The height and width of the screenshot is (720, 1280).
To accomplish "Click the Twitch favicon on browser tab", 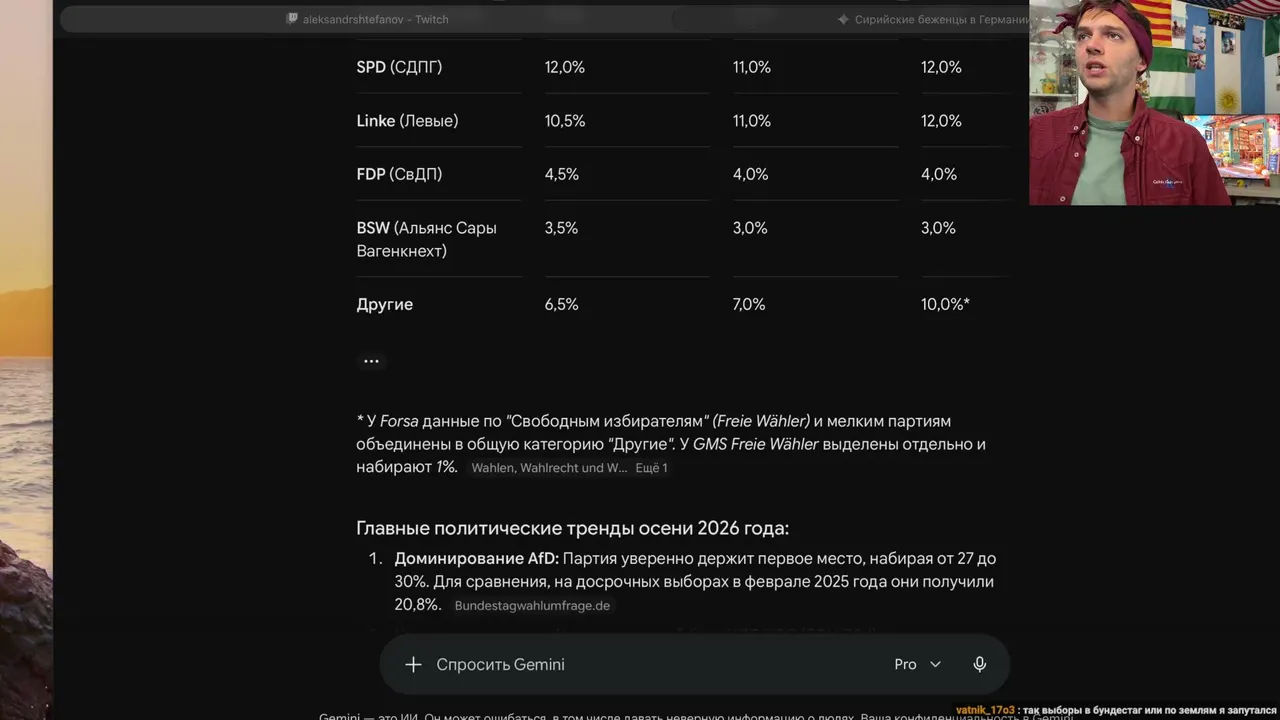I will pos(292,19).
